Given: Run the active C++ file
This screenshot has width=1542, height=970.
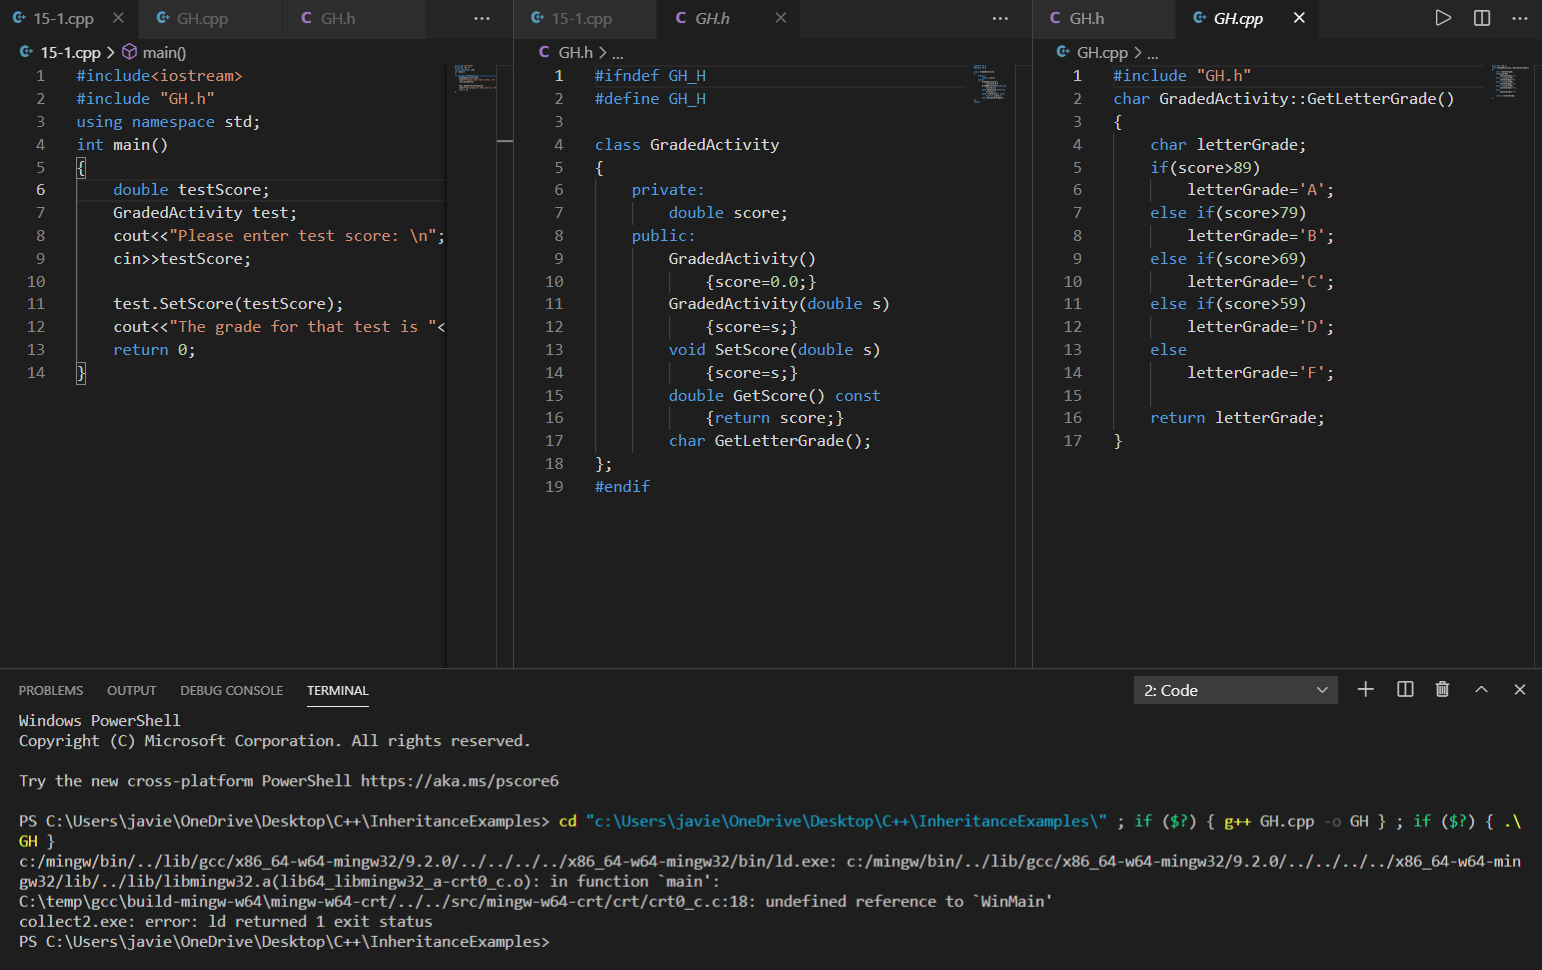Looking at the screenshot, I should (x=1443, y=17).
